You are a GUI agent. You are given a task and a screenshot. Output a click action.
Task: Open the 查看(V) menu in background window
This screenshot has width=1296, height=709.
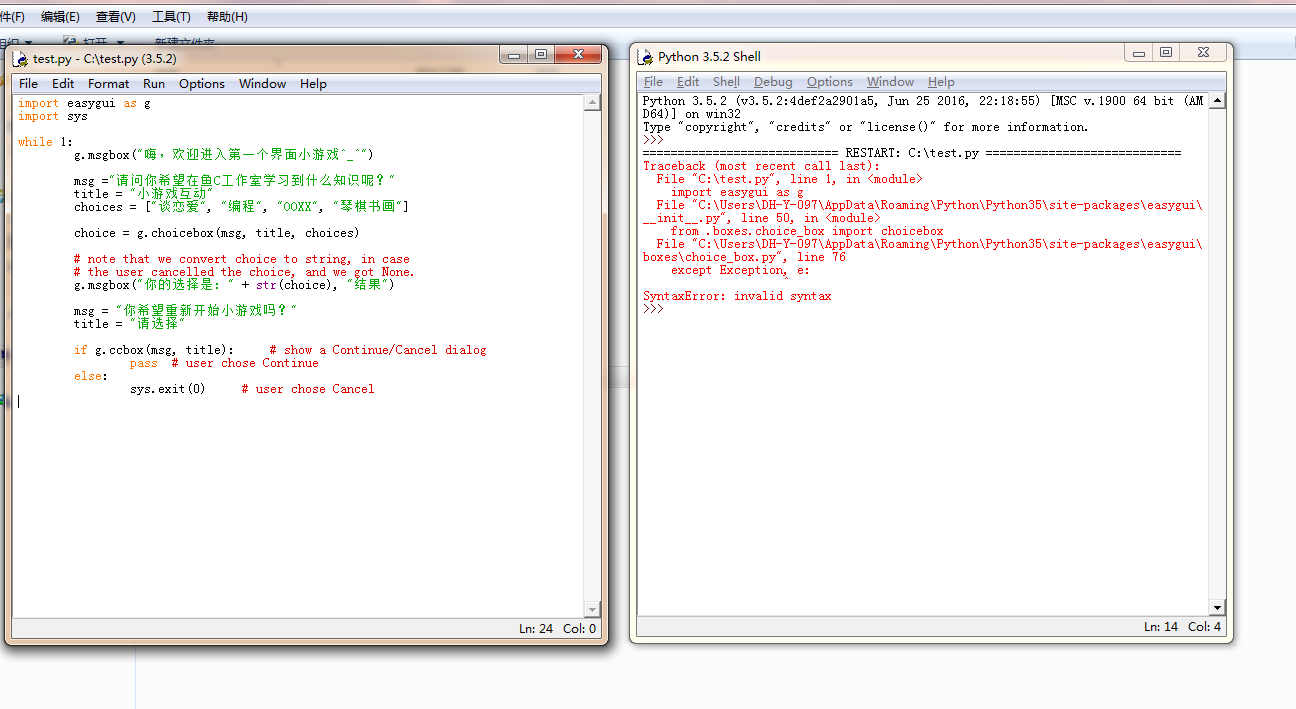click(115, 17)
